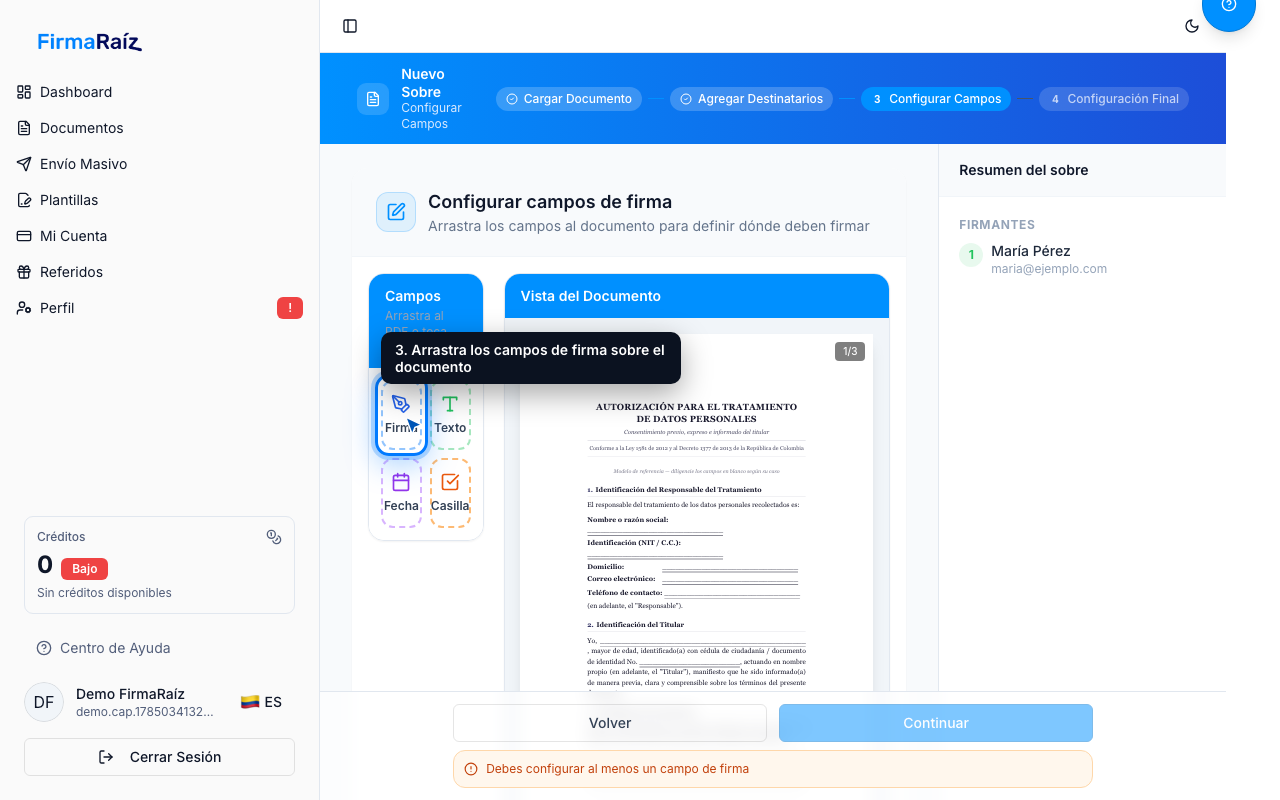Viewport: 1280px width, 800px height.
Task: Switch to dark mode moon icon
Action: (1192, 26)
